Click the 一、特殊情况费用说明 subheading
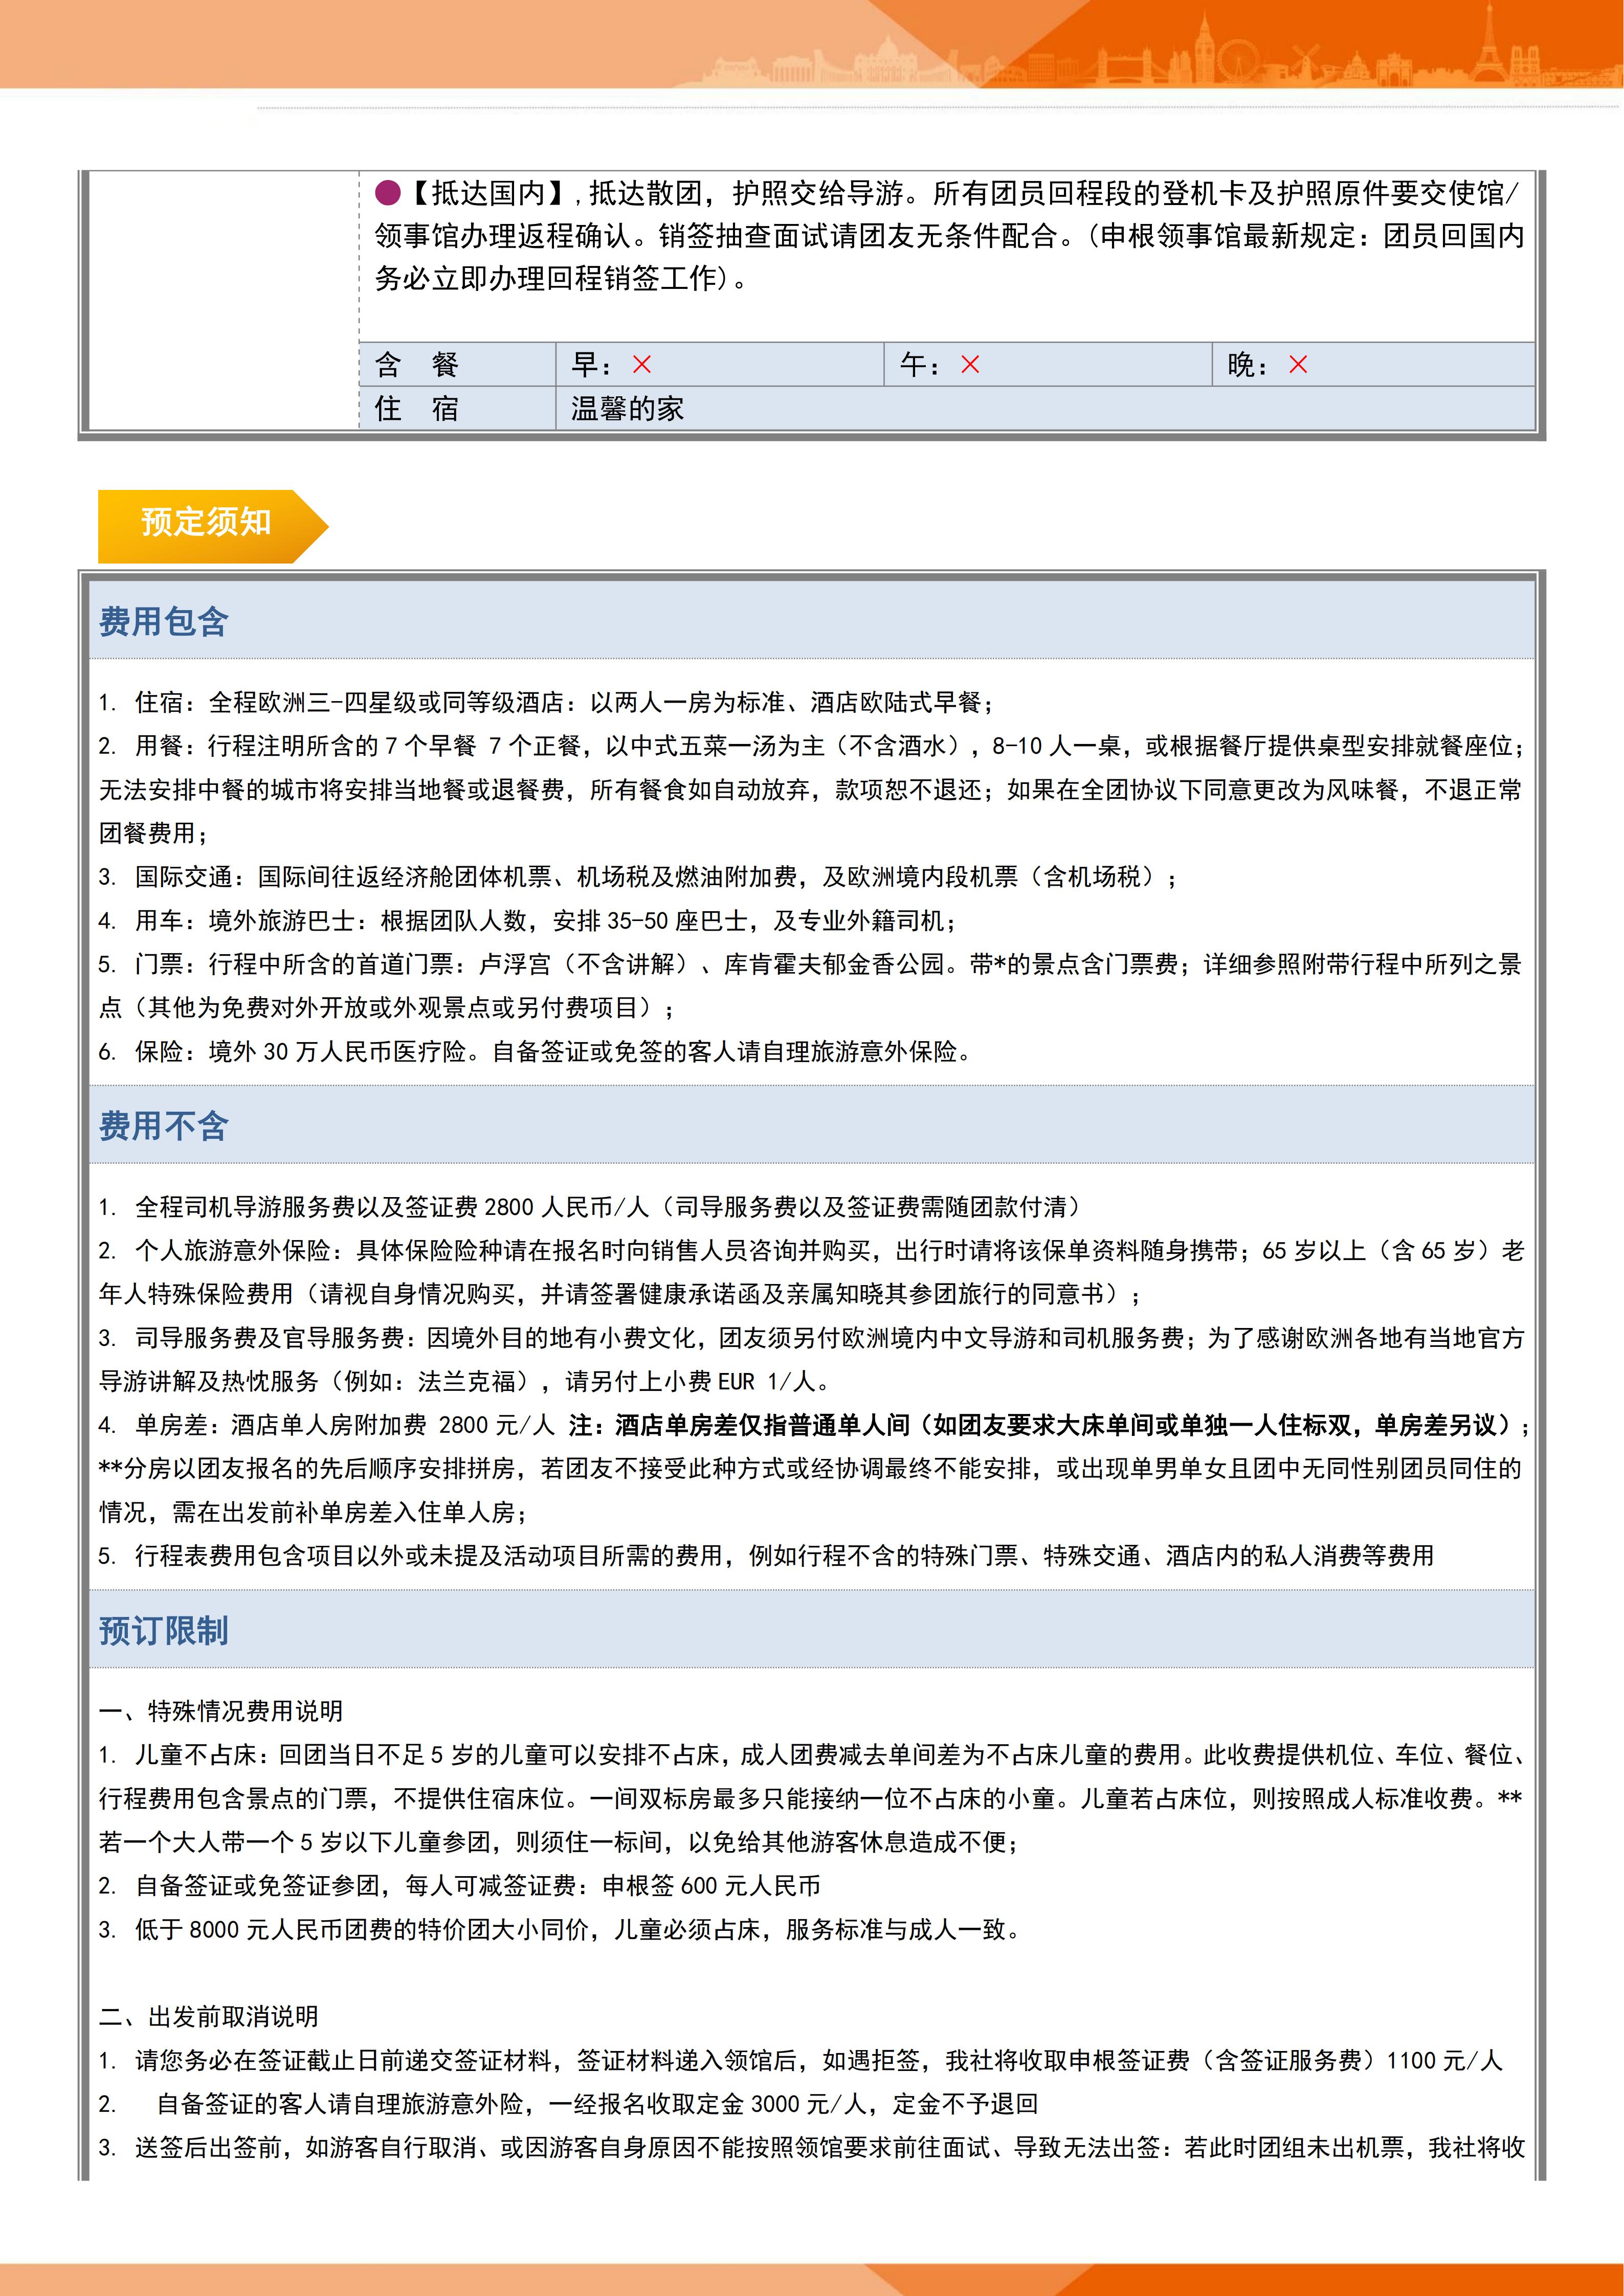This screenshot has width=1624, height=2296. click(221, 1711)
